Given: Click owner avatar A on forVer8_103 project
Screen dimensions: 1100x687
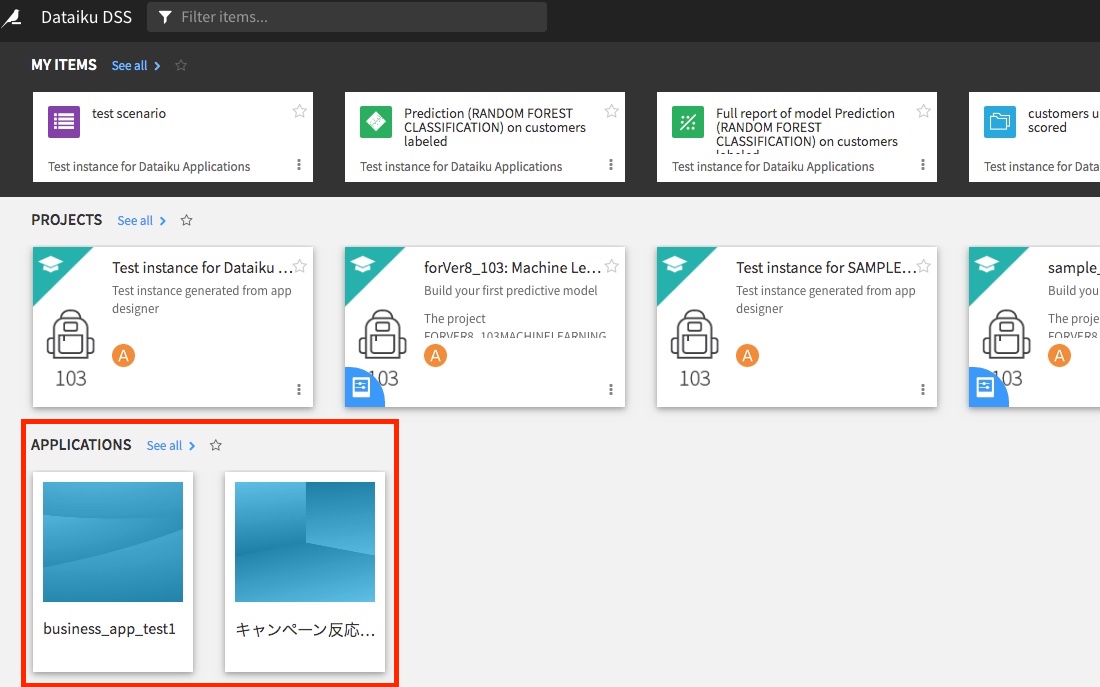Looking at the screenshot, I should coord(436,356).
